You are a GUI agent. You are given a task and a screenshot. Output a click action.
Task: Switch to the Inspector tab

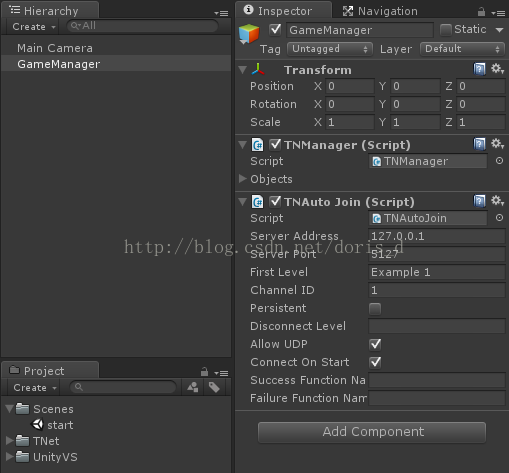(x=284, y=11)
